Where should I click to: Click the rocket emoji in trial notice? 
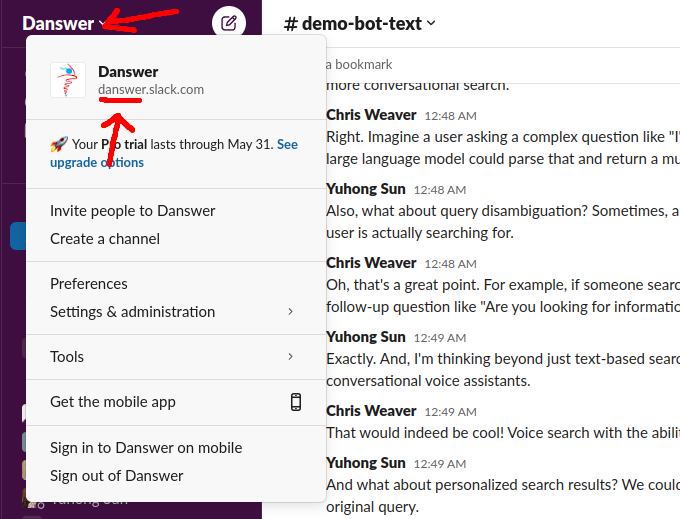[x=58, y=145]
